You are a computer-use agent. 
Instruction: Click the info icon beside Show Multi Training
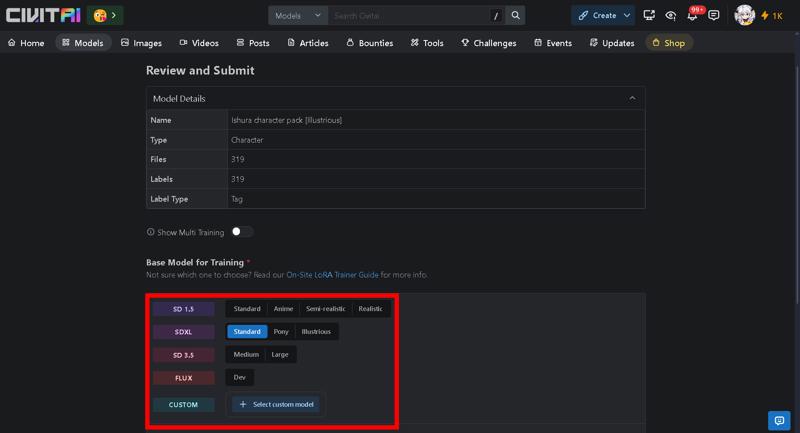click(x=151, y=232)
